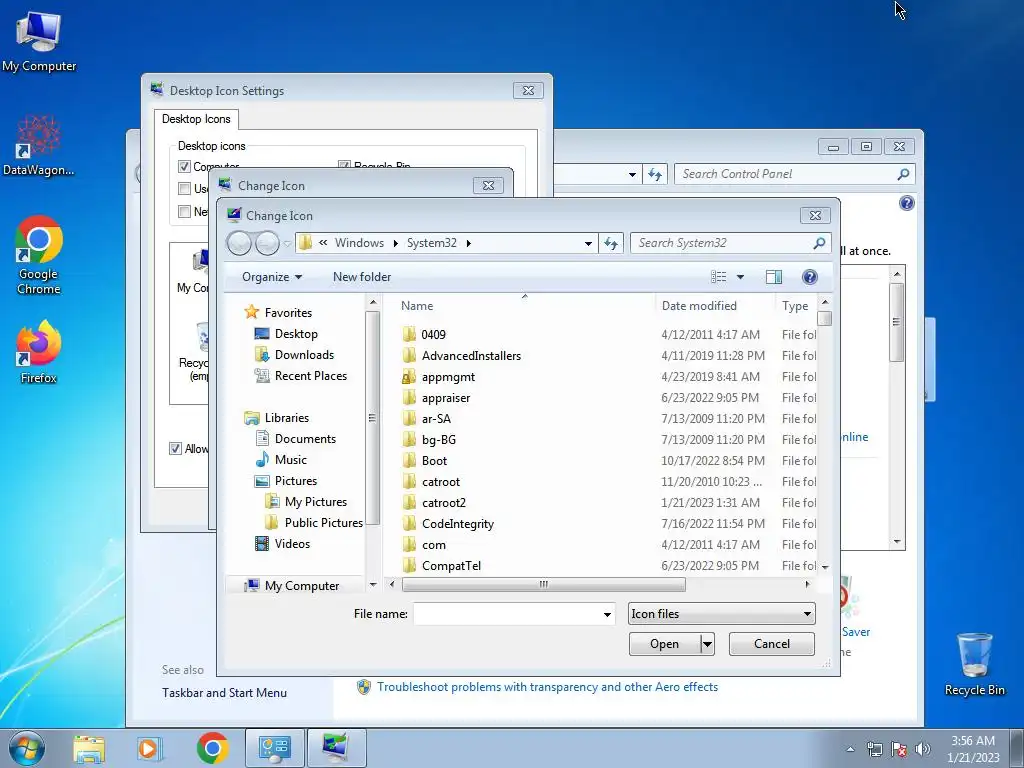
Task: Open the Control Panel address bar dropdown
Action: [632, 174]
